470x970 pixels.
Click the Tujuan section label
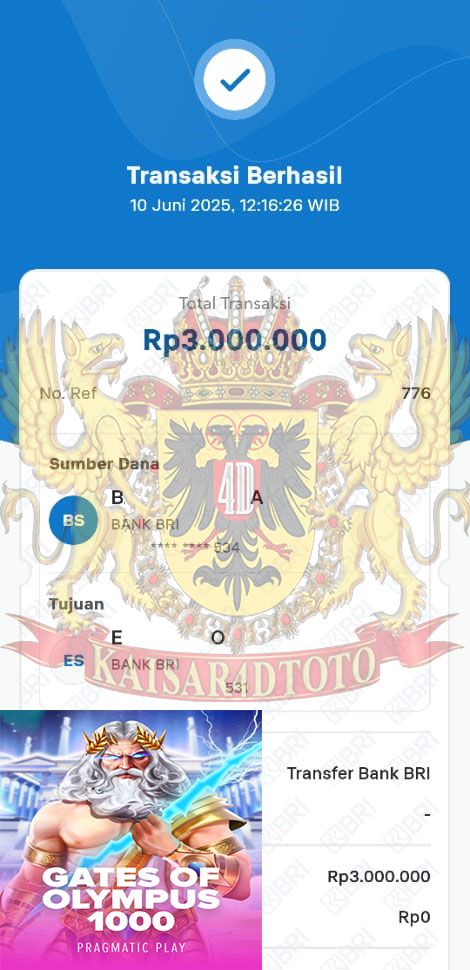click(x=76, y=604)
